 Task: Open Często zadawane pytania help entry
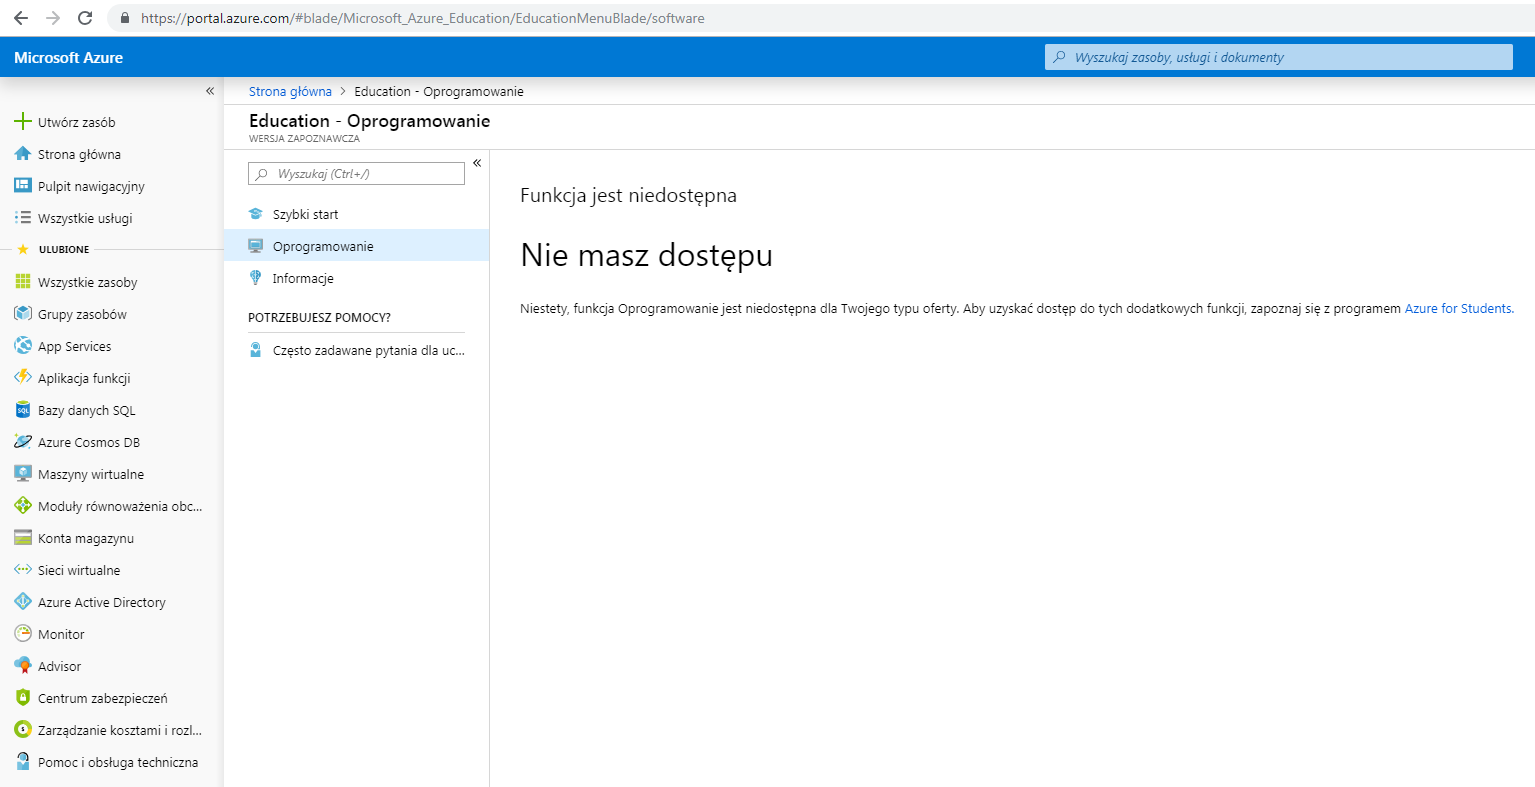(356, 350)
